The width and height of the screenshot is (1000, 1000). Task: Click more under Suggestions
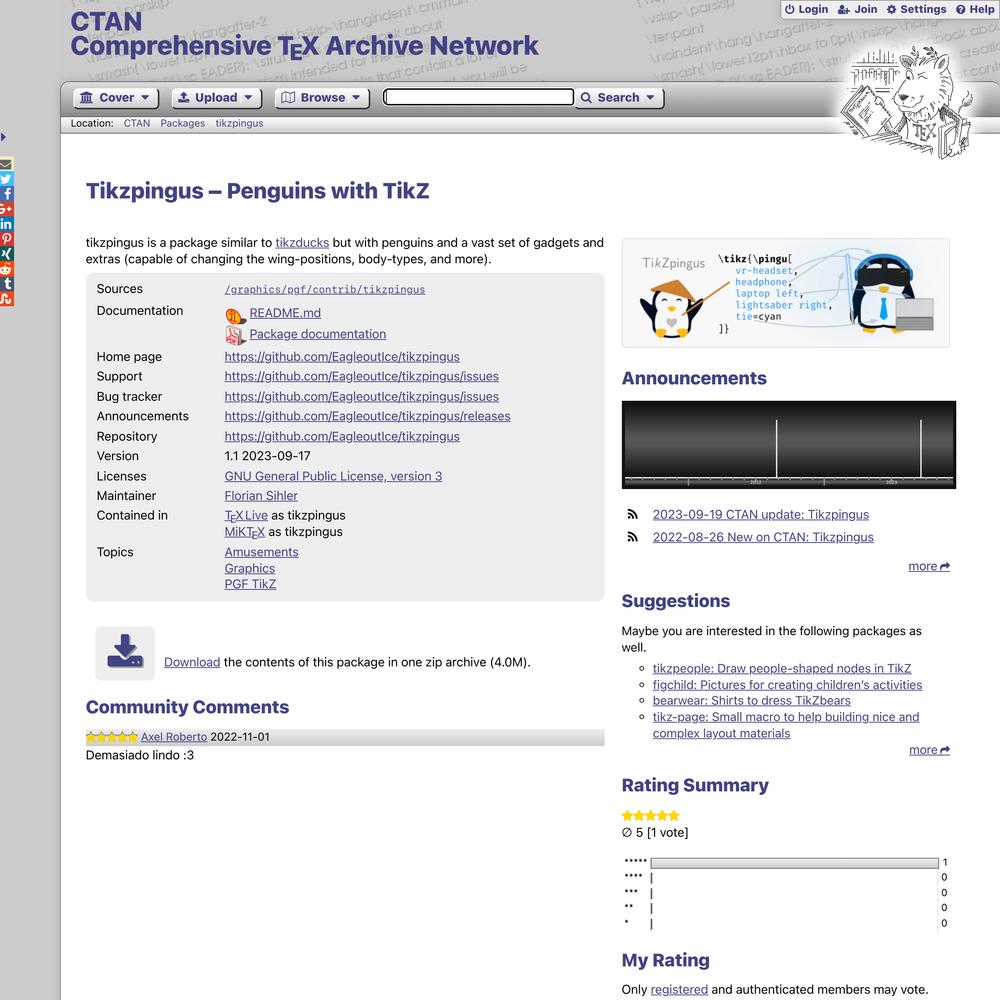(x=929, y=750)
